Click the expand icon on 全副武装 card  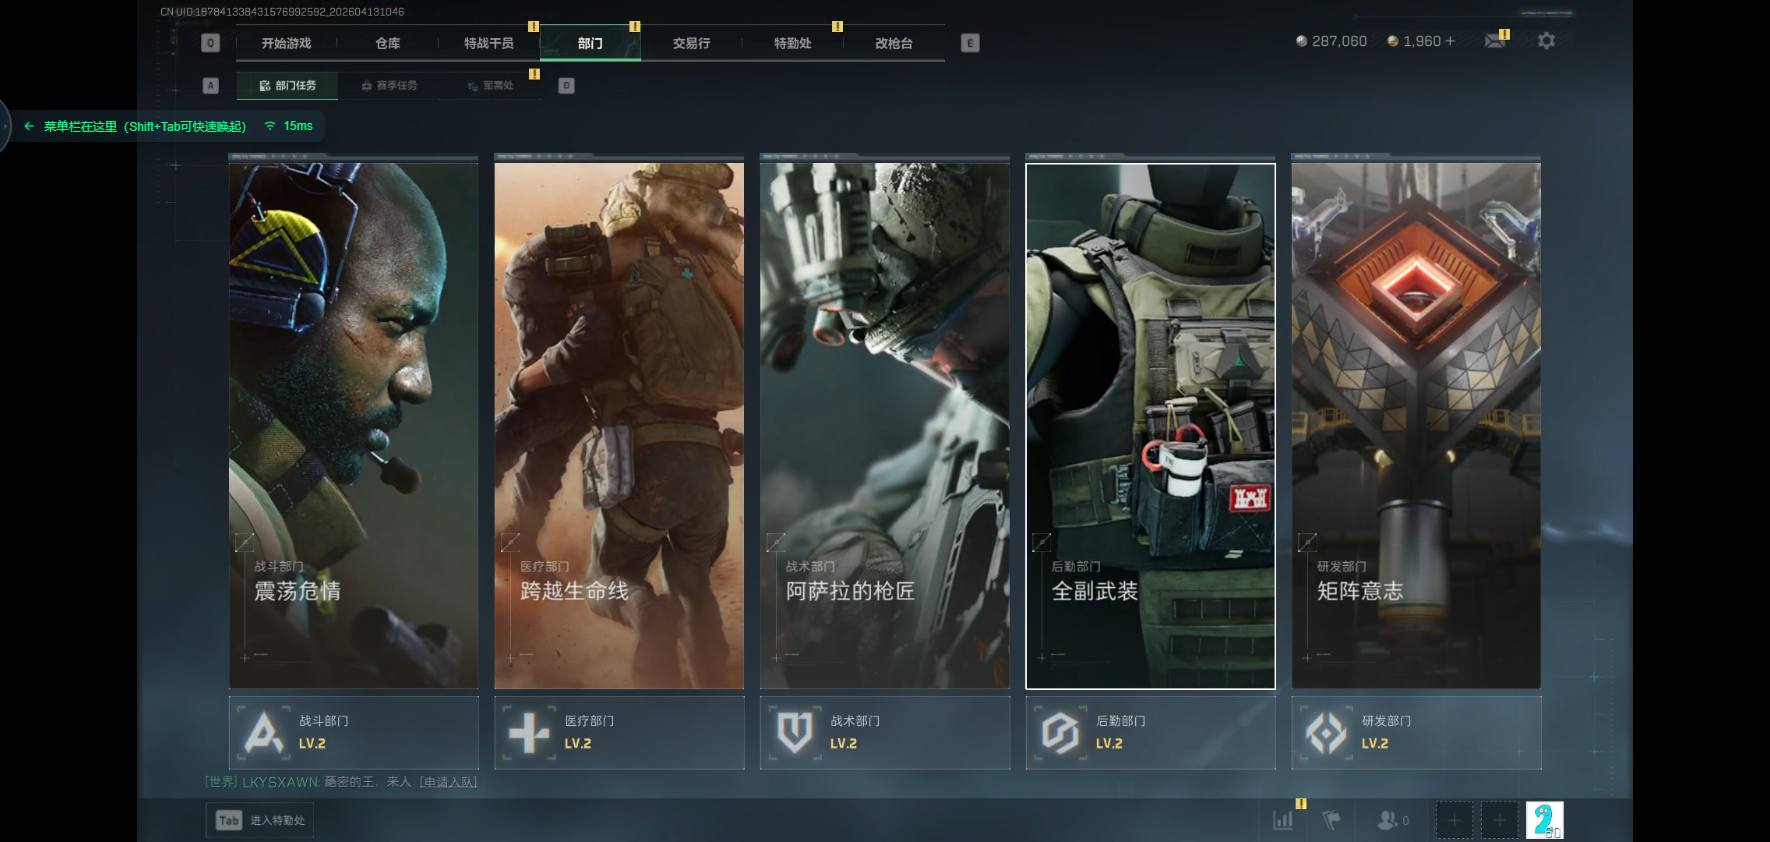point(1041,542)
